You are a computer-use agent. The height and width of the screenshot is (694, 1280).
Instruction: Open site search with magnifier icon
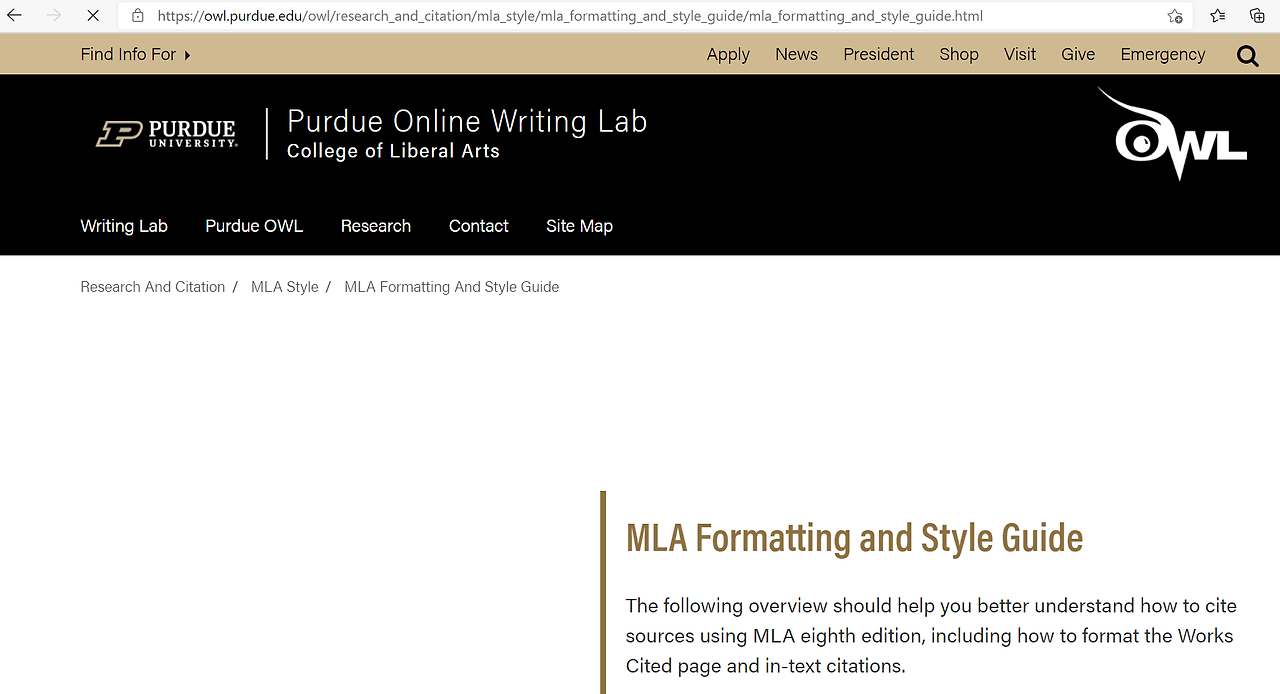coord(1247,56)
